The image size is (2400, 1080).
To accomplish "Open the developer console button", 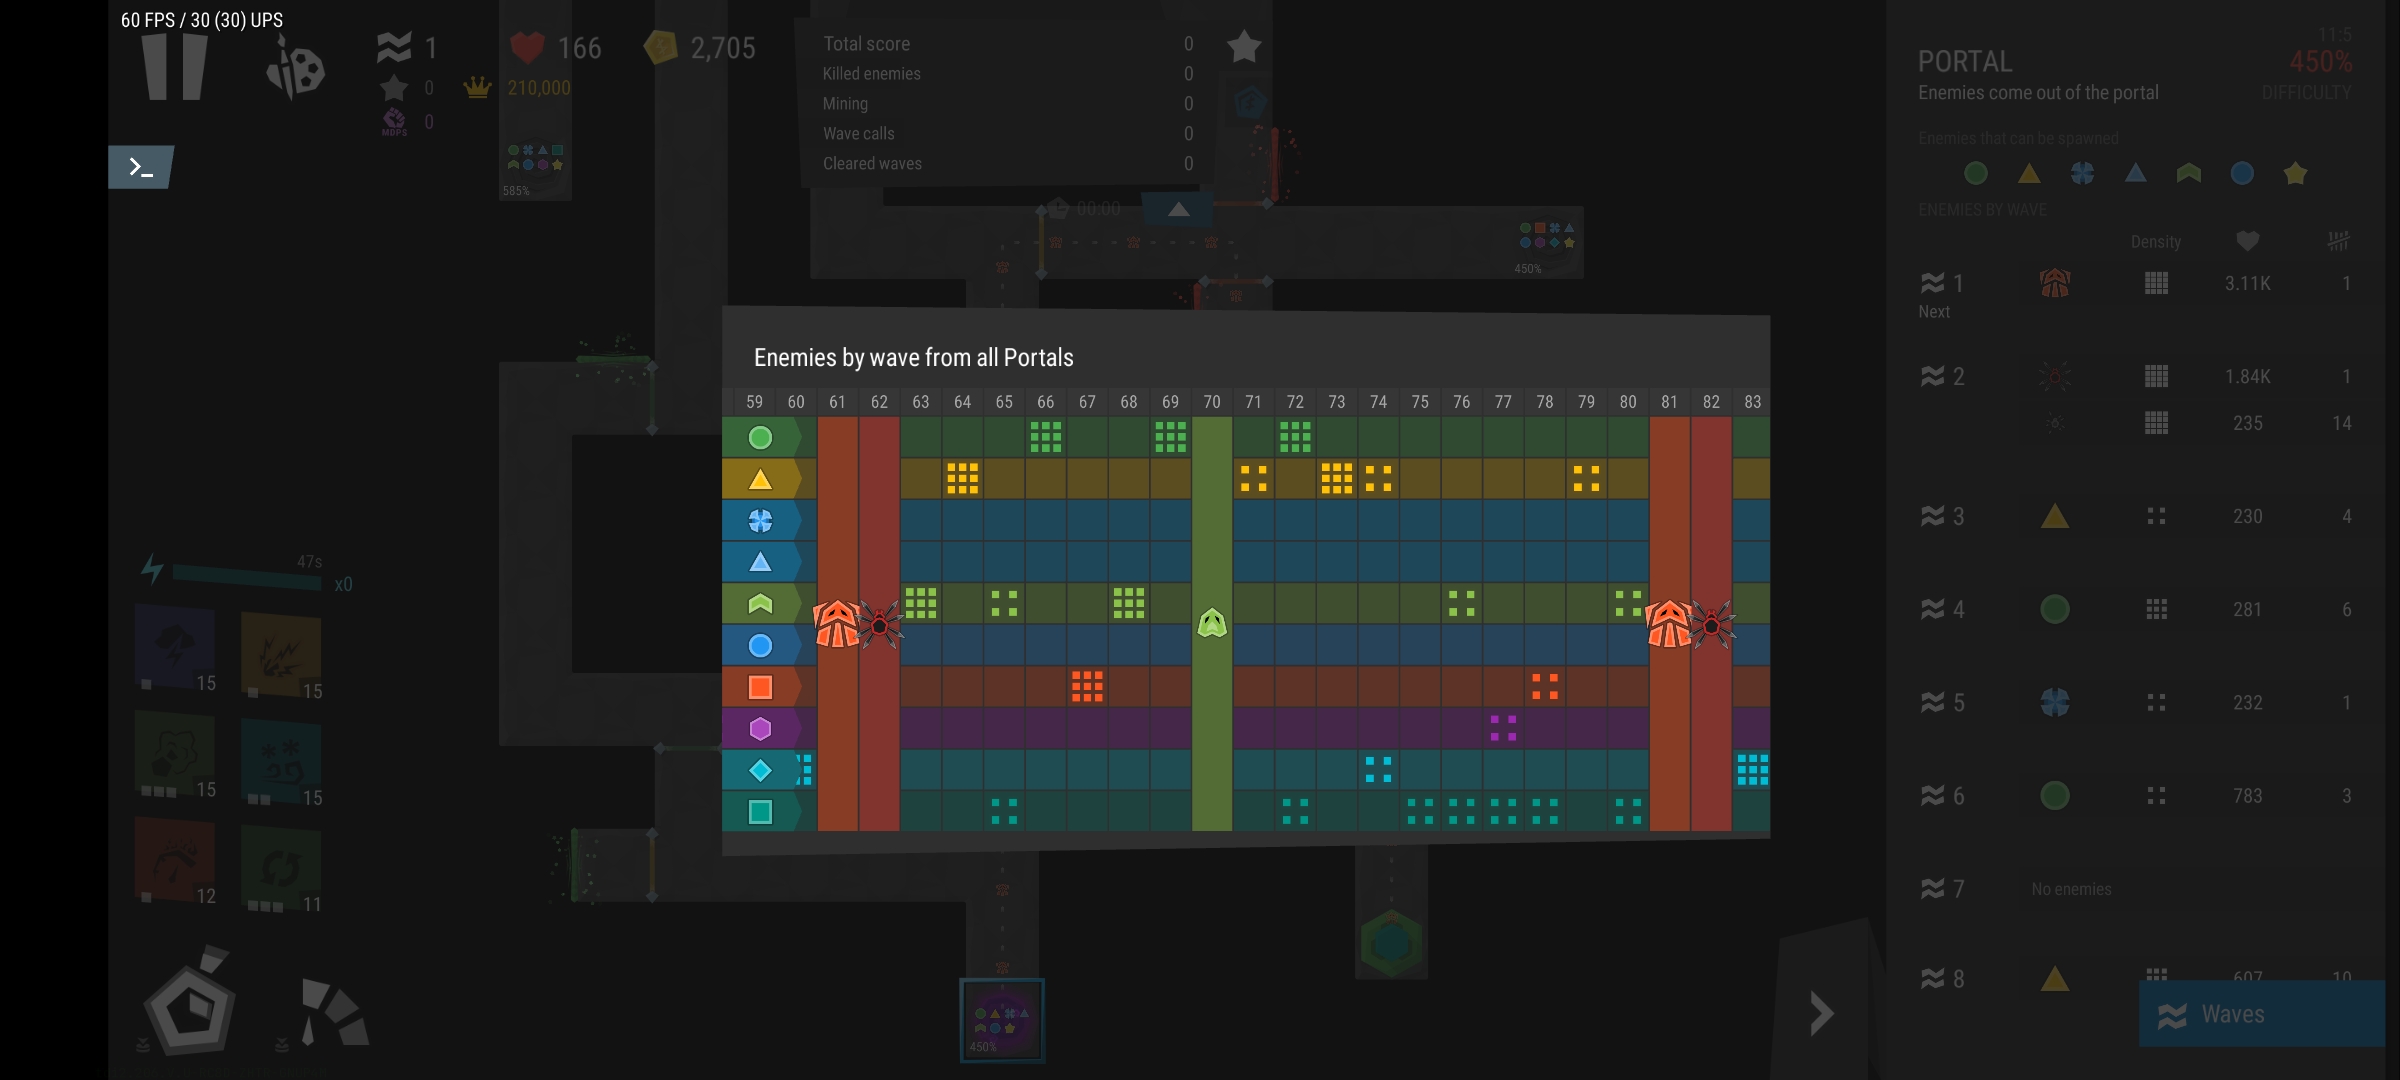I will (x=140, y=167).
